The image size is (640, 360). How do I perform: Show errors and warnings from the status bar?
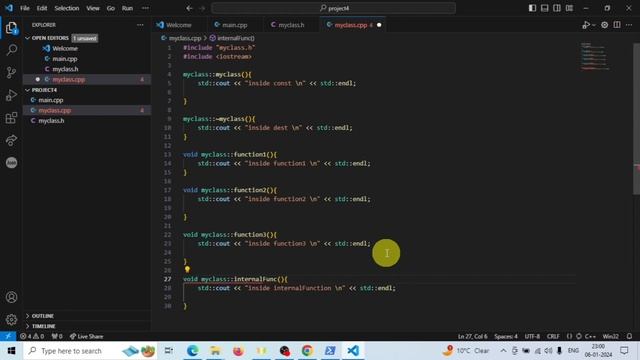pyautogui.click(x=32, y=336)
